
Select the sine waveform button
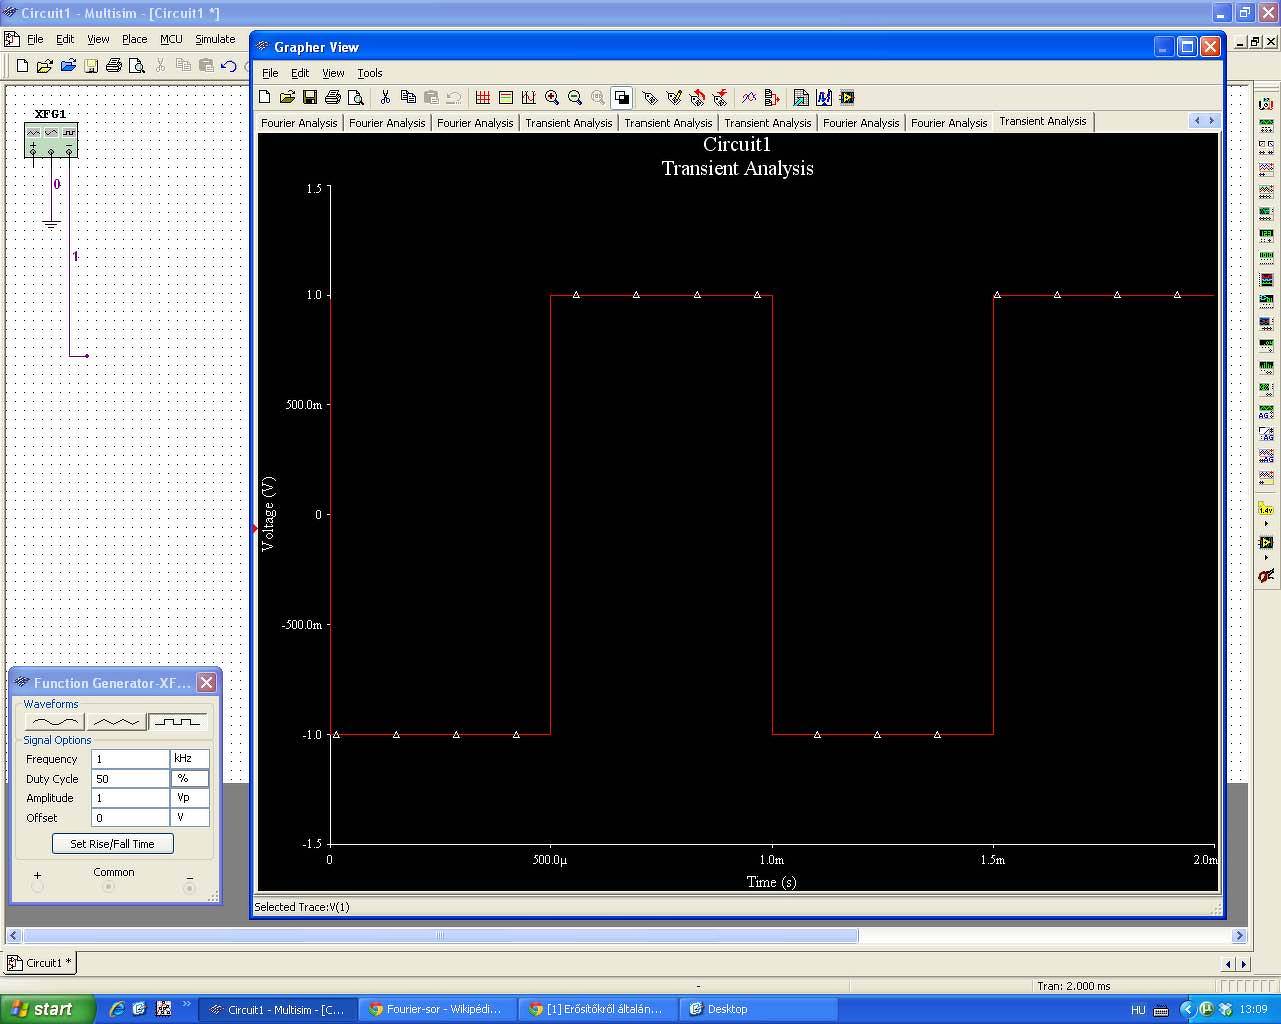tap(54, 721)
